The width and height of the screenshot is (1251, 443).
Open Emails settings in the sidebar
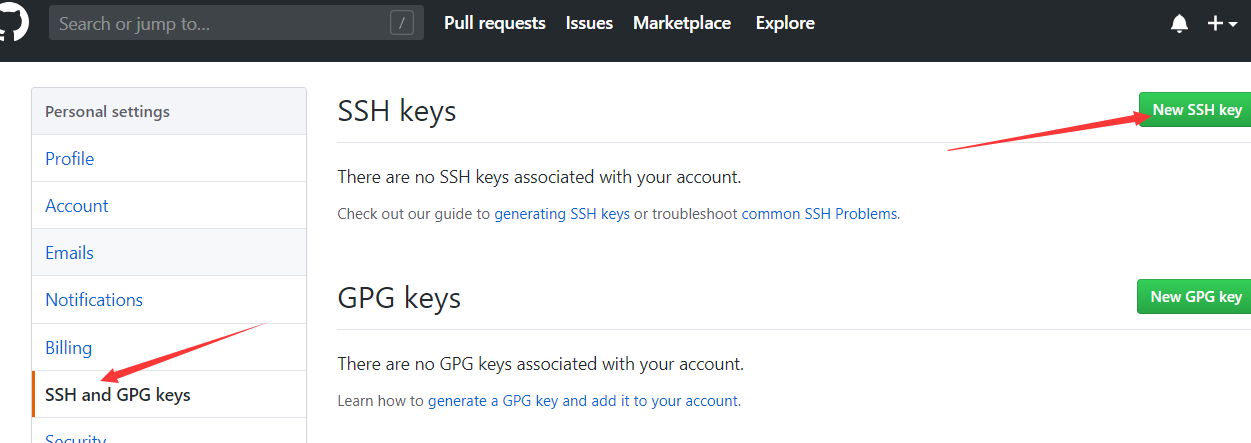[70, 253]
